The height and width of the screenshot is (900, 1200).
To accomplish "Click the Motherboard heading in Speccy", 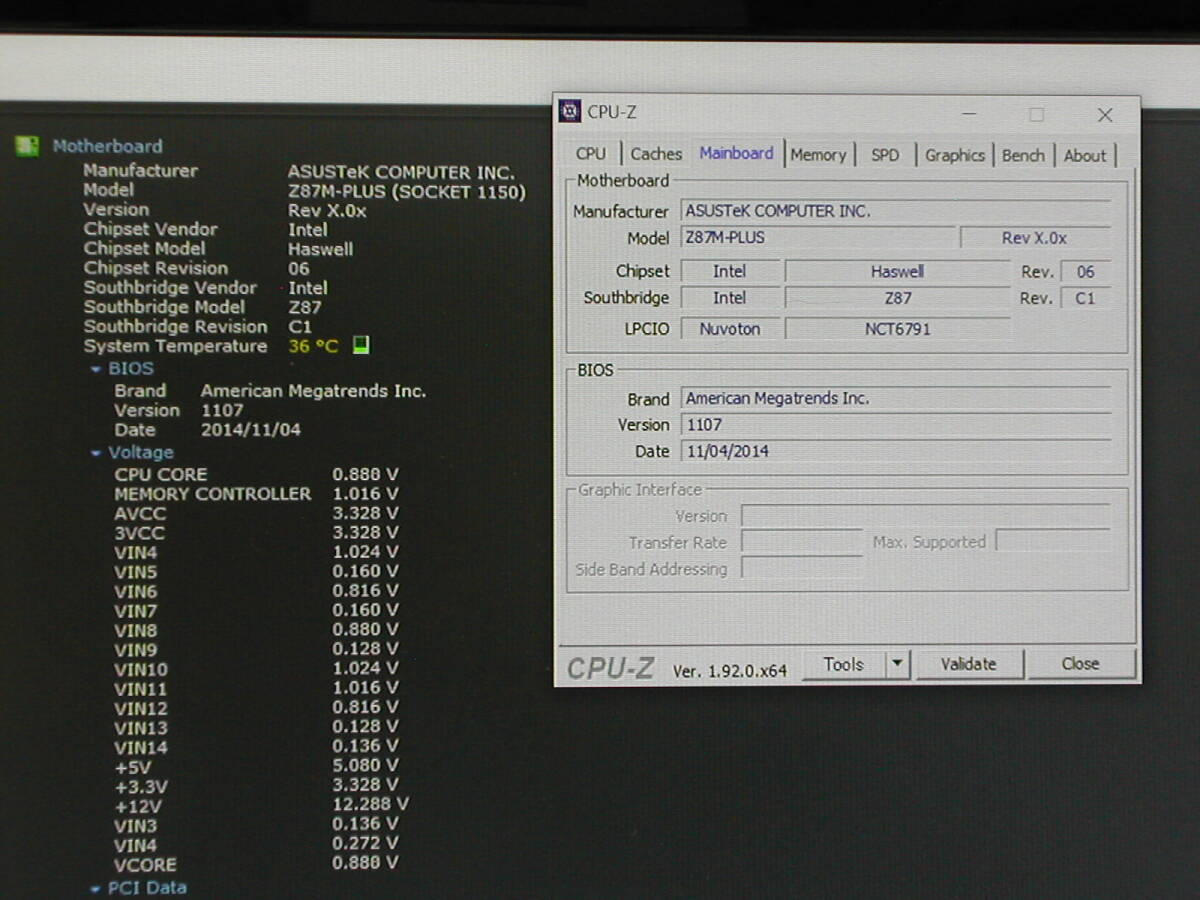I will point(107,146).
